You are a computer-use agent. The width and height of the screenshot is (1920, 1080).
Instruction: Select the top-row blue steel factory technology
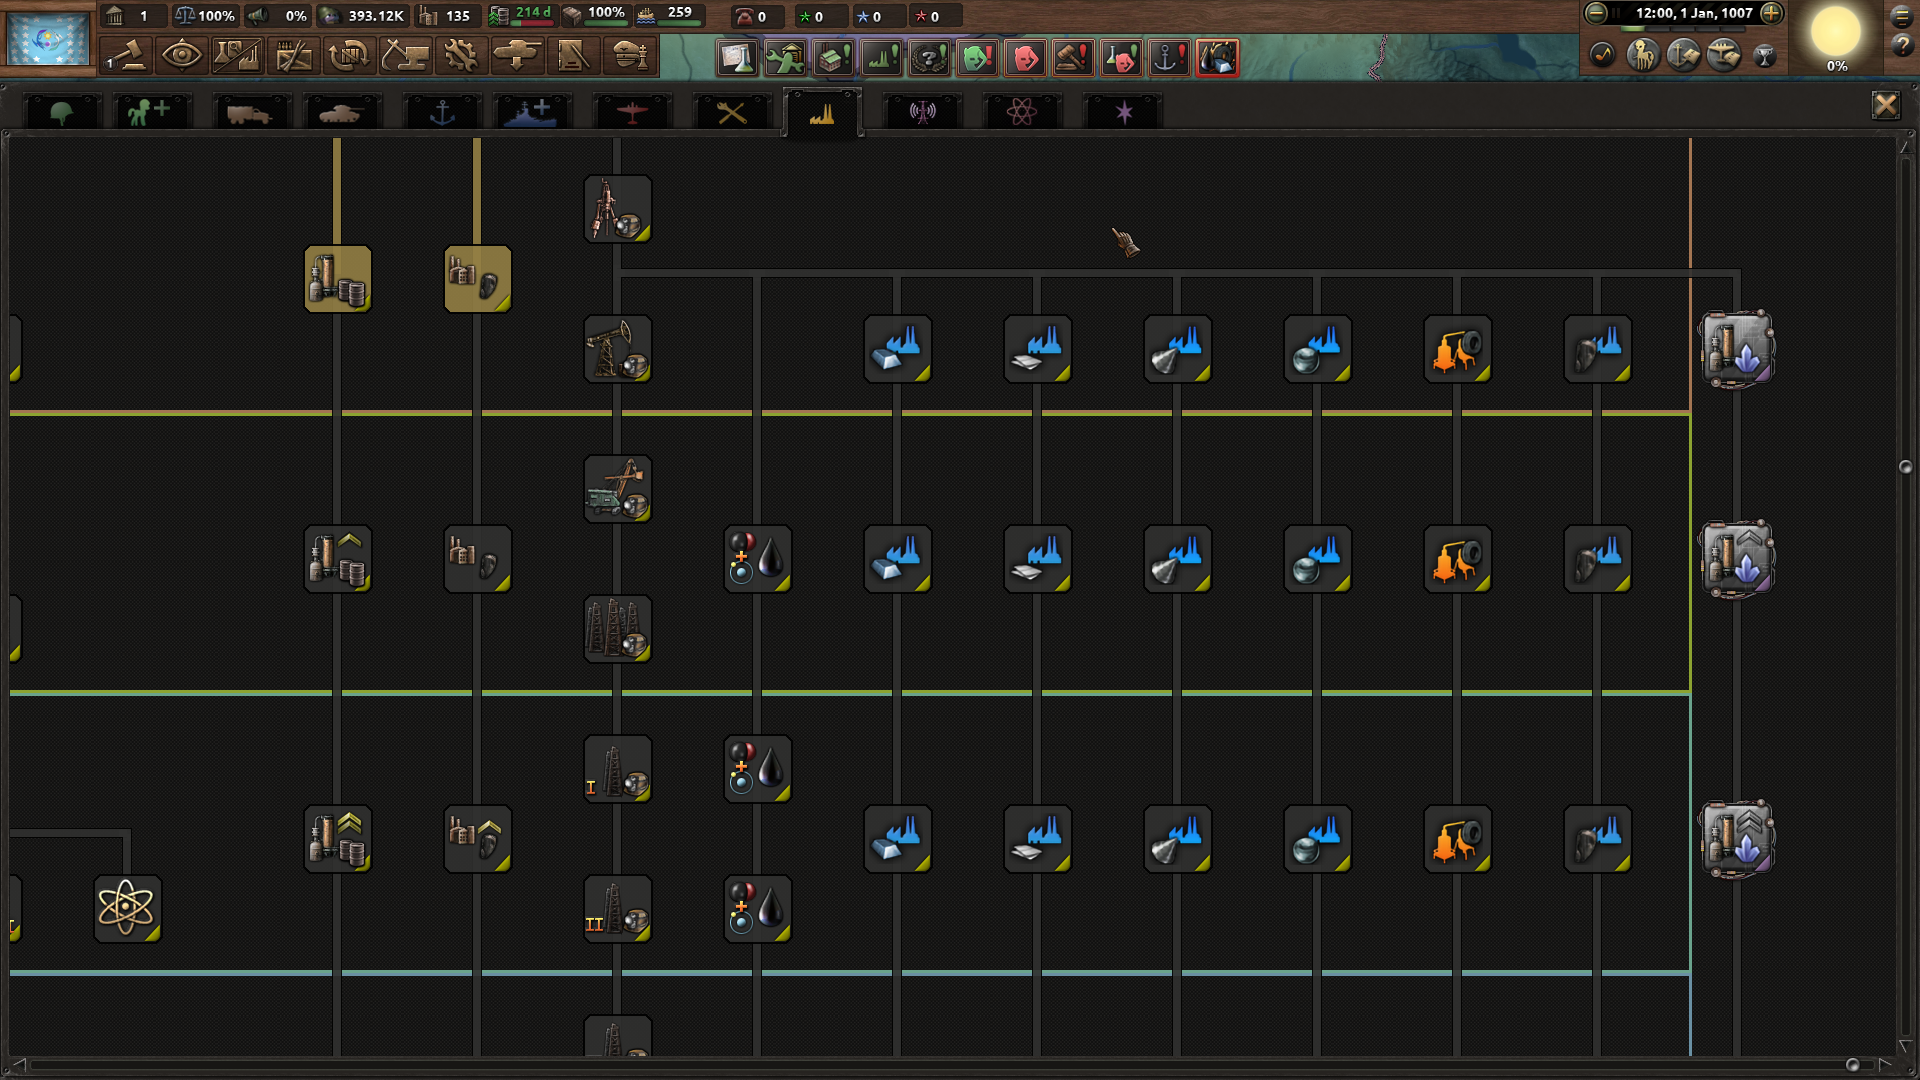pyautogui.click(x=898, y=349)
